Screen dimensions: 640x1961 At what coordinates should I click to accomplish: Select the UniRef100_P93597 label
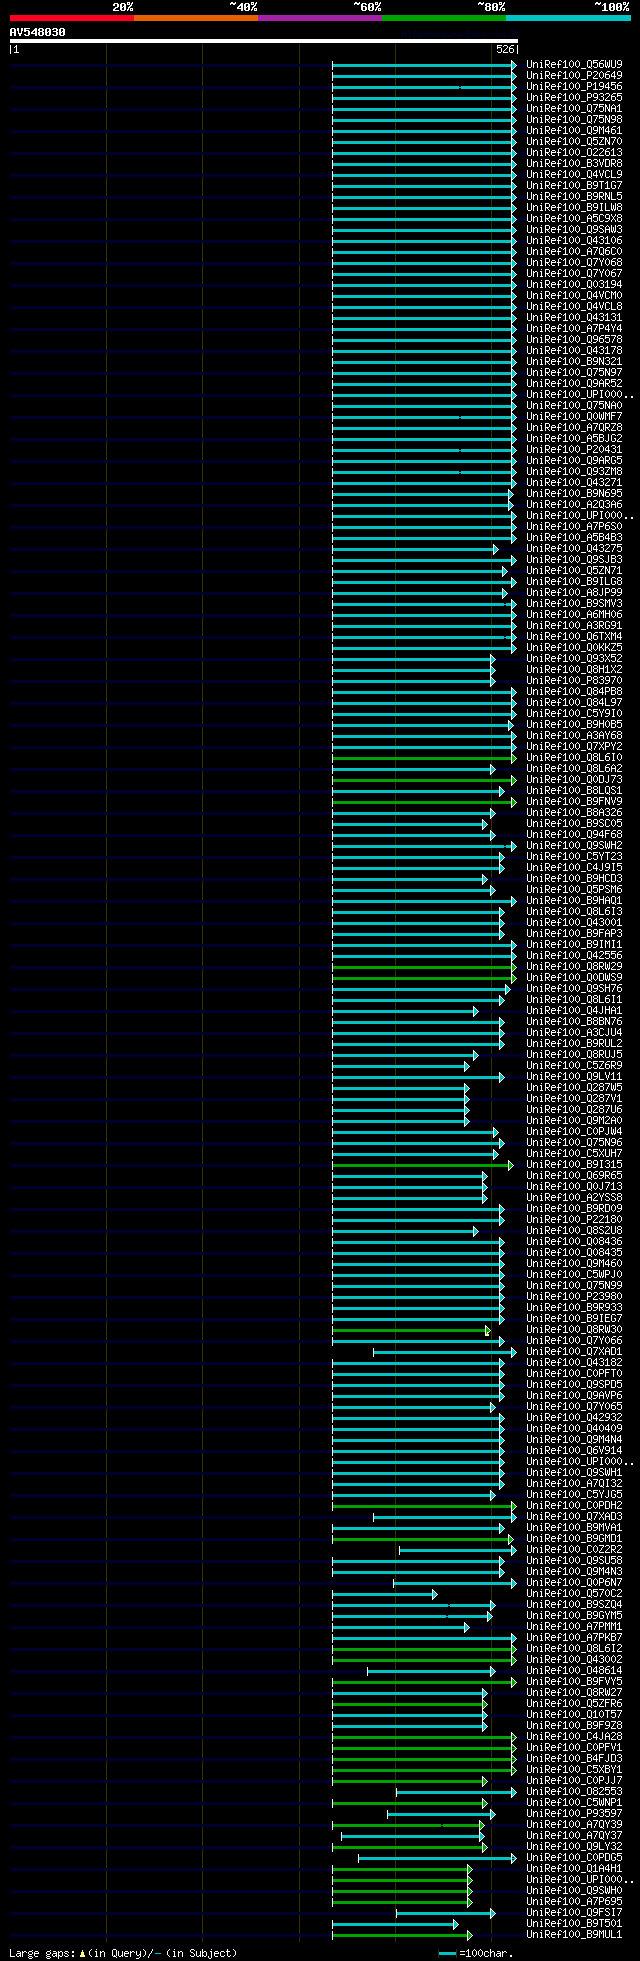coord(574,1813)
